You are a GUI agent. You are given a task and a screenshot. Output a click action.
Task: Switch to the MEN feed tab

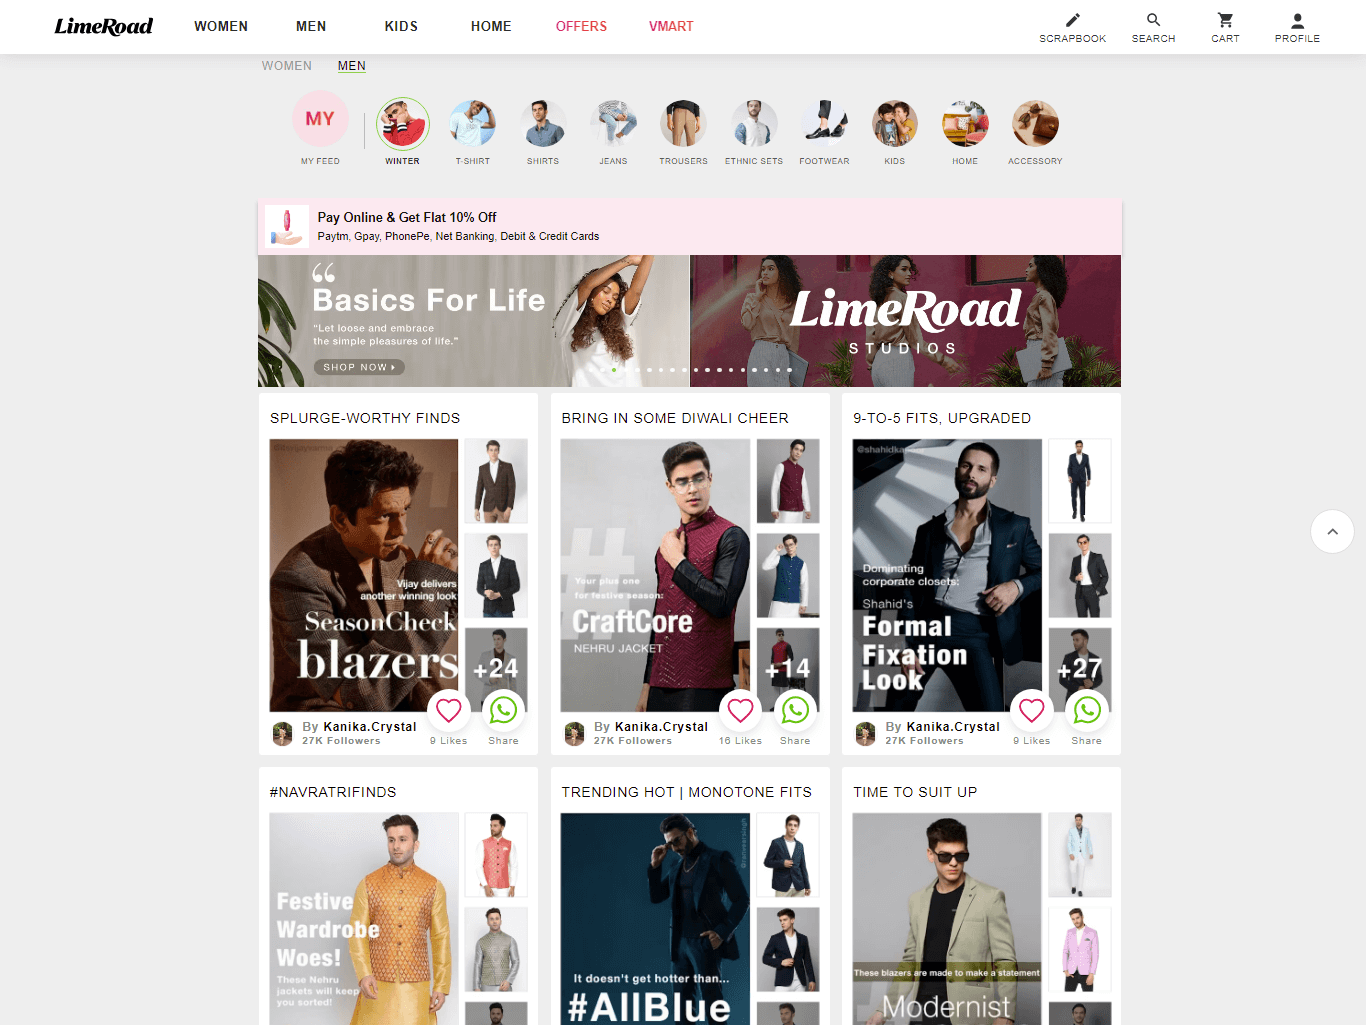click(352, 66)
